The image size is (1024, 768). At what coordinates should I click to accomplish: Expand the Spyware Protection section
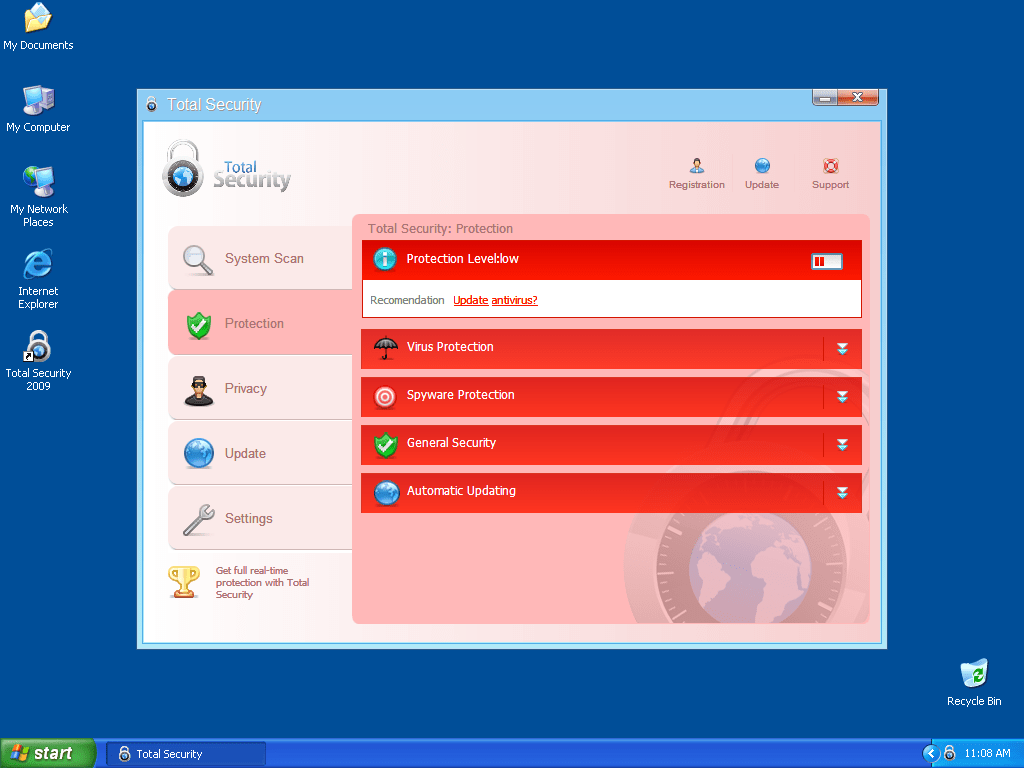pos(842,397)
